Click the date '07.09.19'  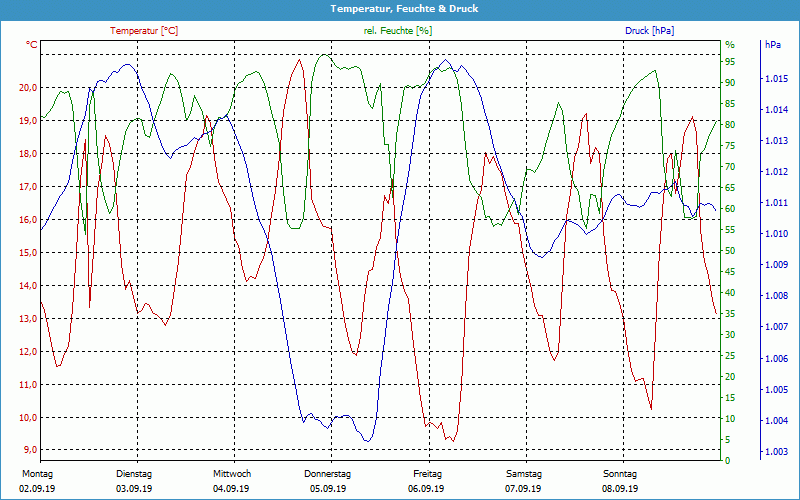click(523, 489)
